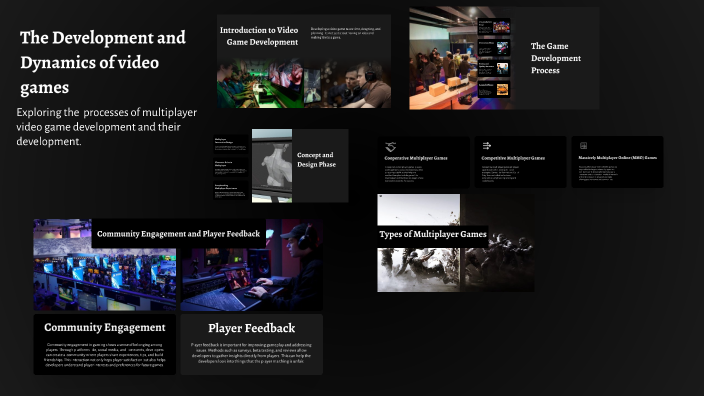Image resolution: width=704 pixels, height=396 pixels.
Task: Select the 3D sculpted torso model image
Action: pyautogui.click(x=272, y=166)
